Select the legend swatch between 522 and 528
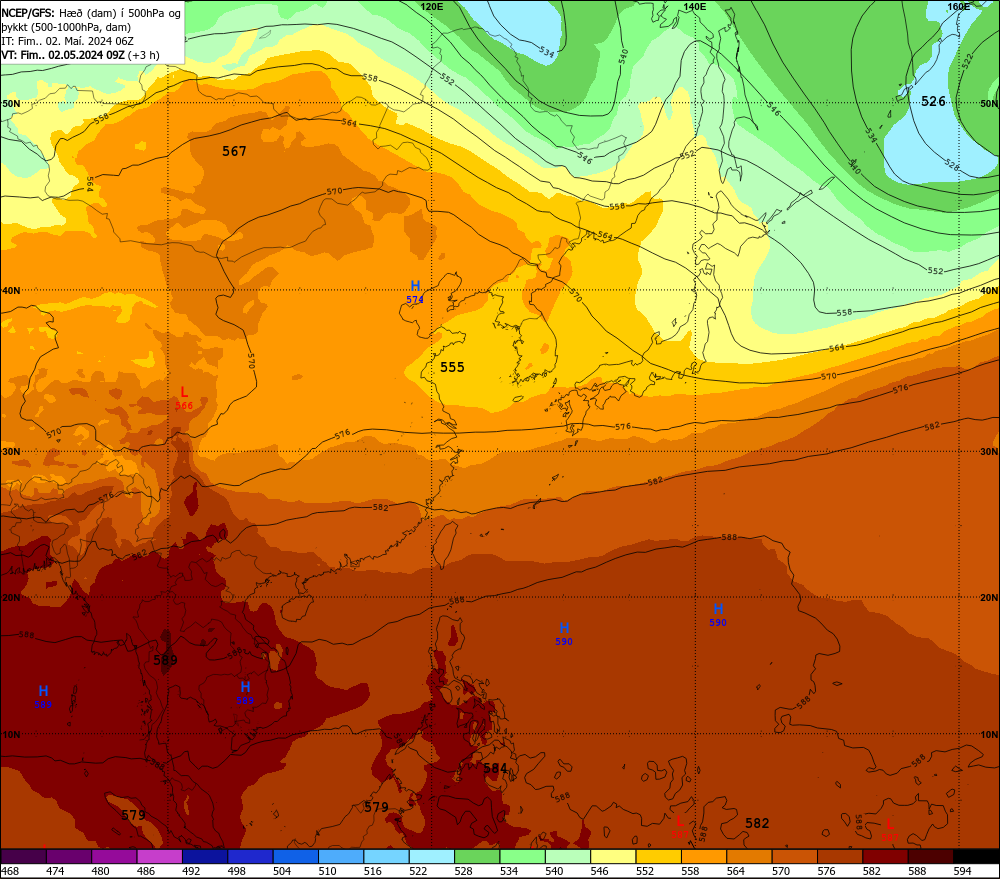Viewport: 1000px width, 879px height. (x=432, y=856)
